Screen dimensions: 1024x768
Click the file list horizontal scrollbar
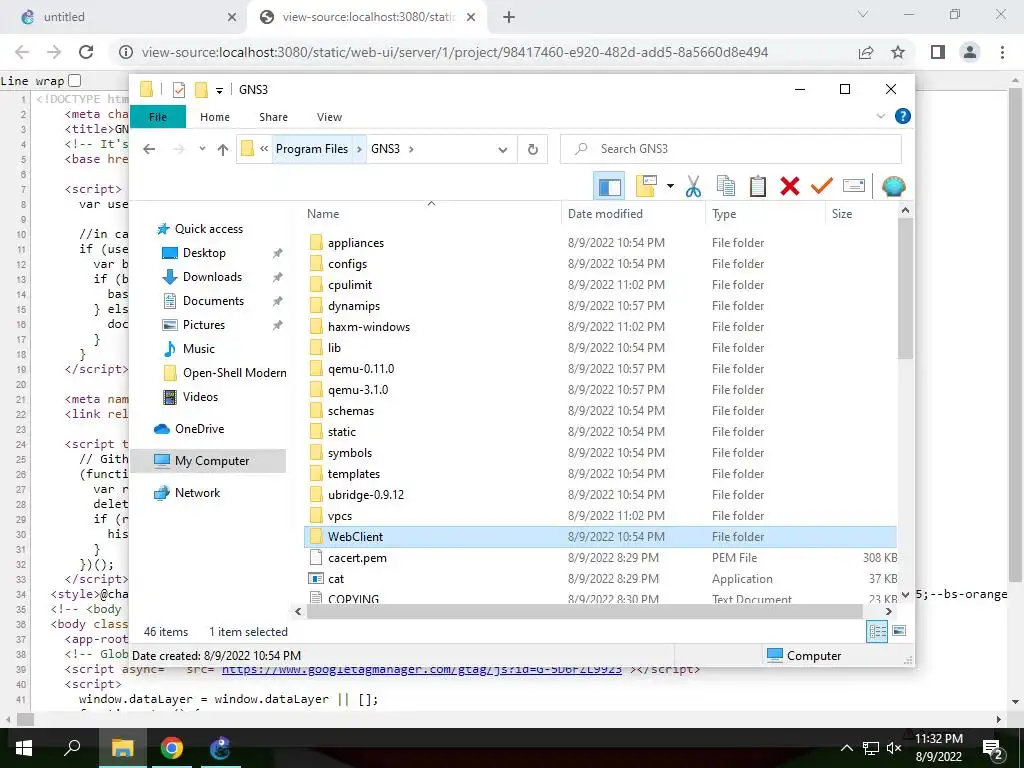point(584,611)
